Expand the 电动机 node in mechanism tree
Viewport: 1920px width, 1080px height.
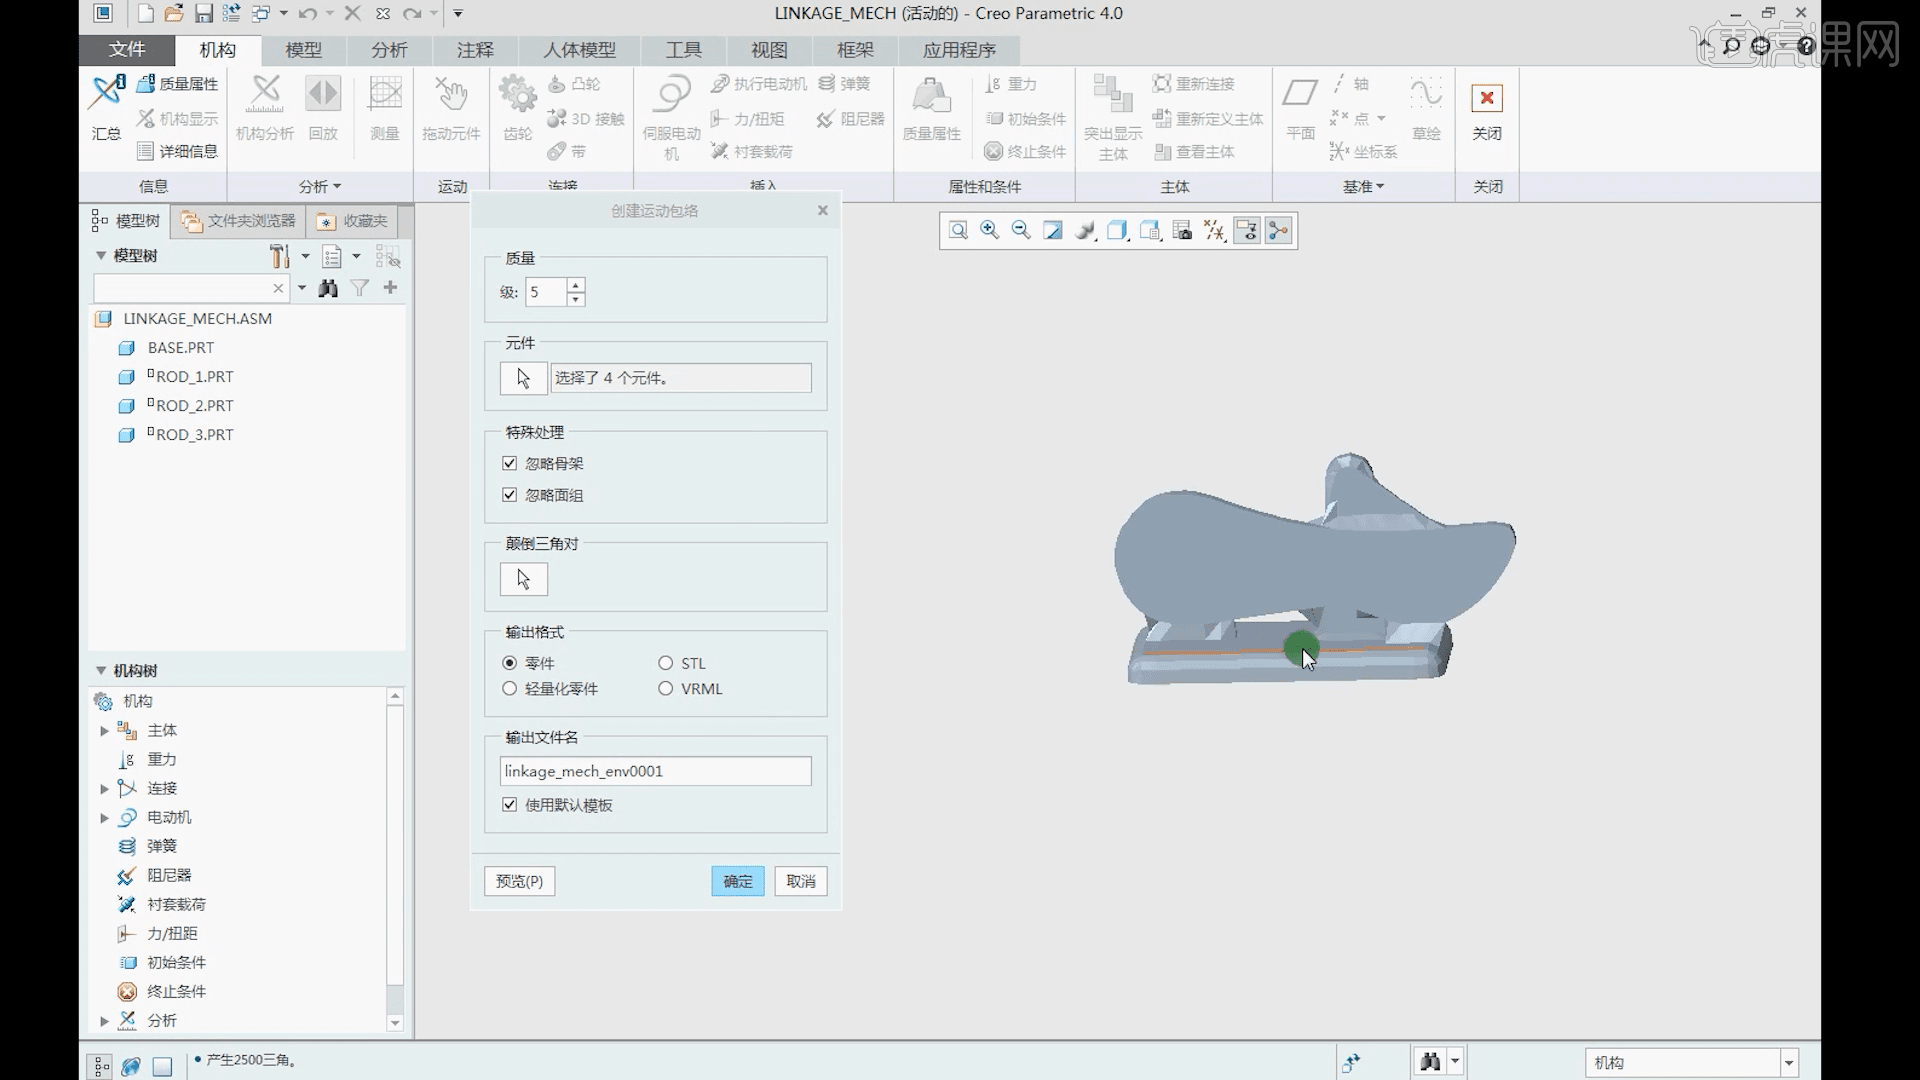pos(104,818)
